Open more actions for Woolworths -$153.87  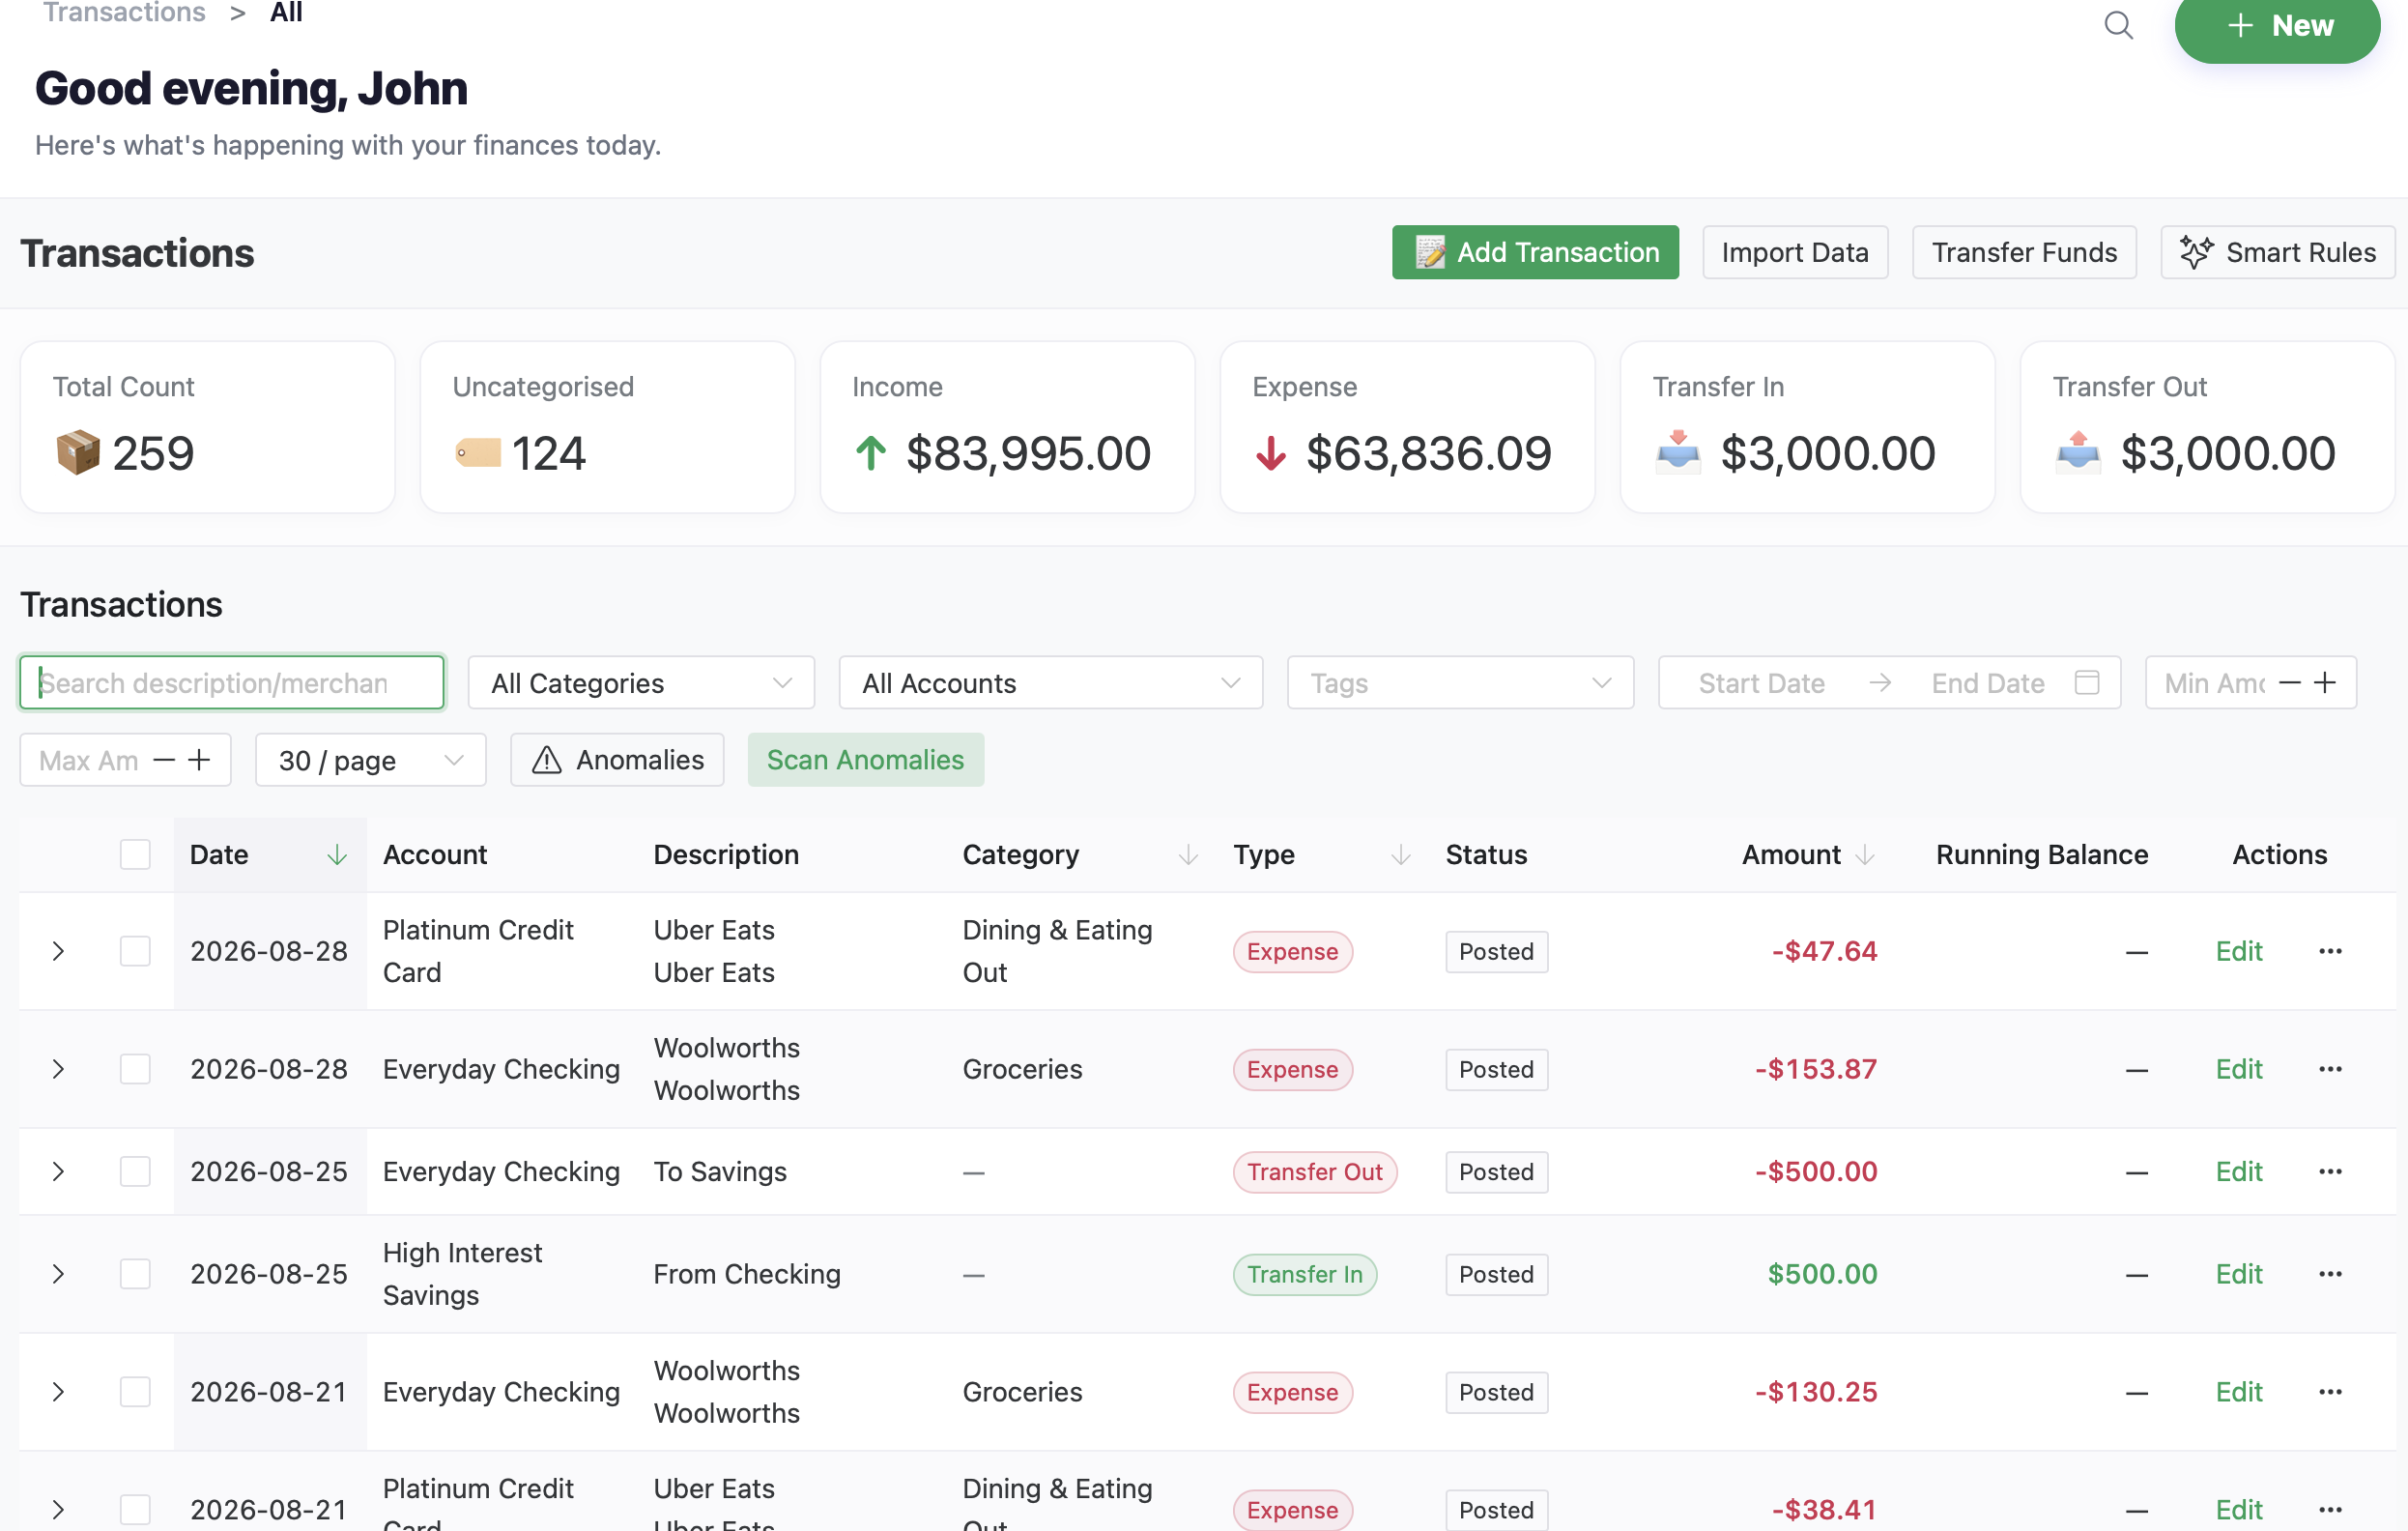(x=2330, y=1069)
